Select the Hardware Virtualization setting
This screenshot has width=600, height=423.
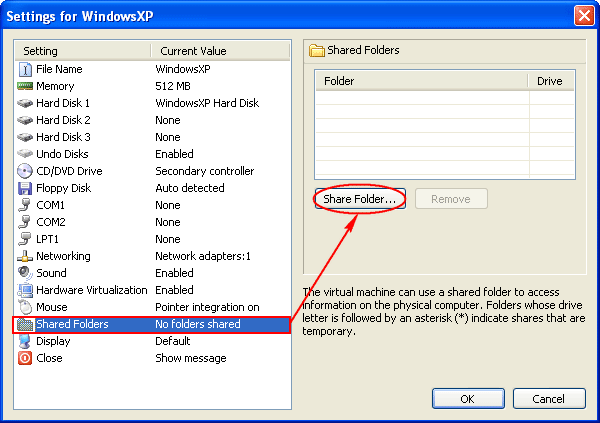tap(152, 290)
